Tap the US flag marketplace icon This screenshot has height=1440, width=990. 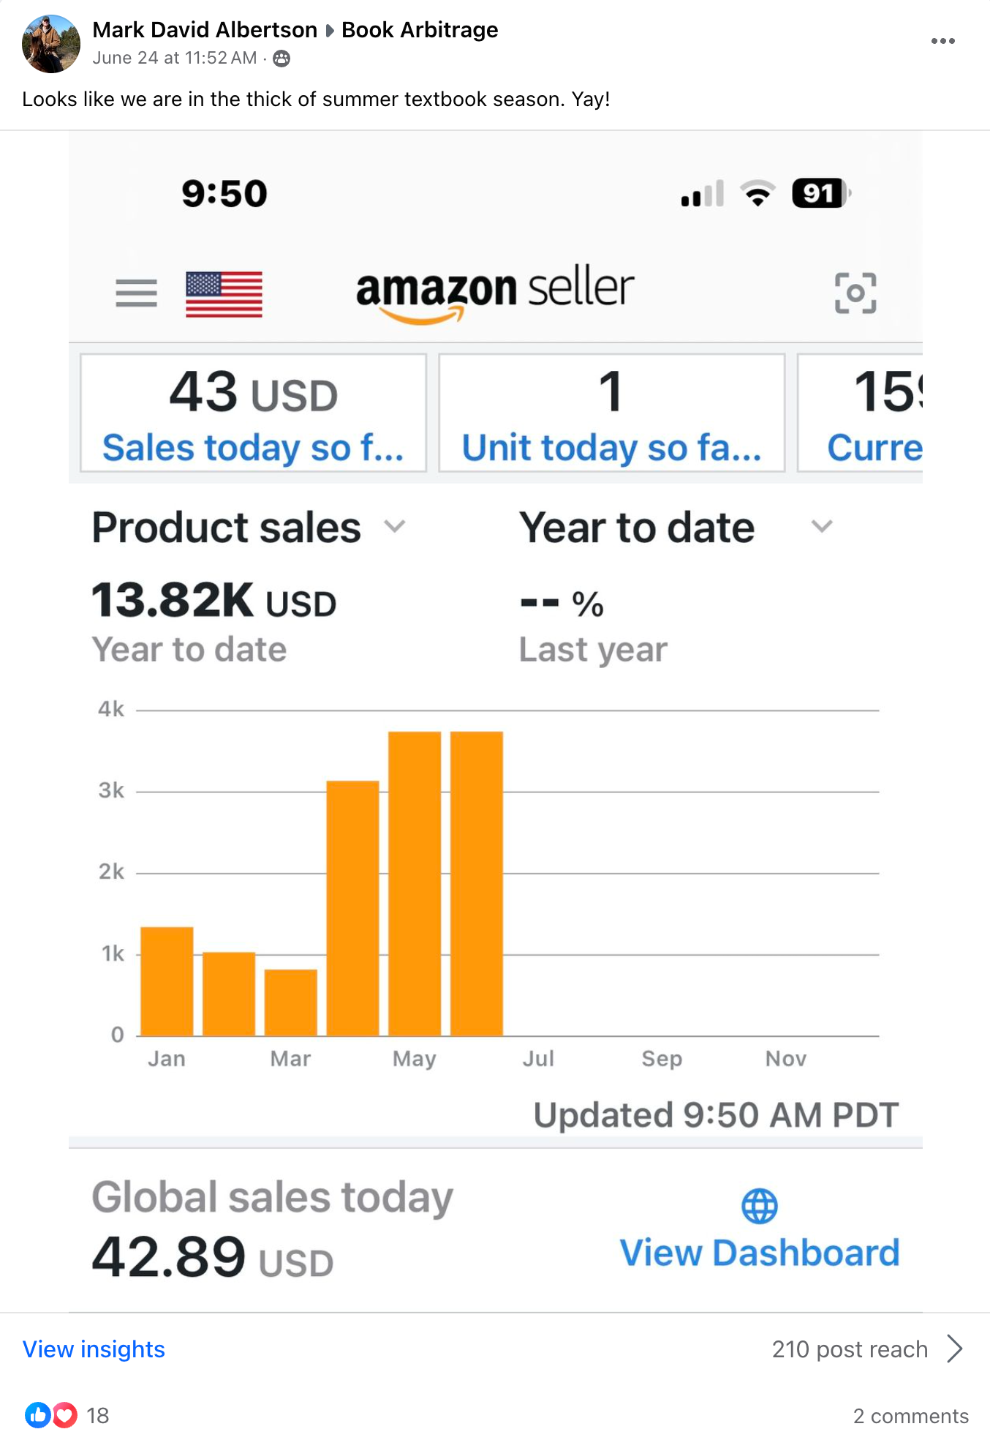[224, 294]
